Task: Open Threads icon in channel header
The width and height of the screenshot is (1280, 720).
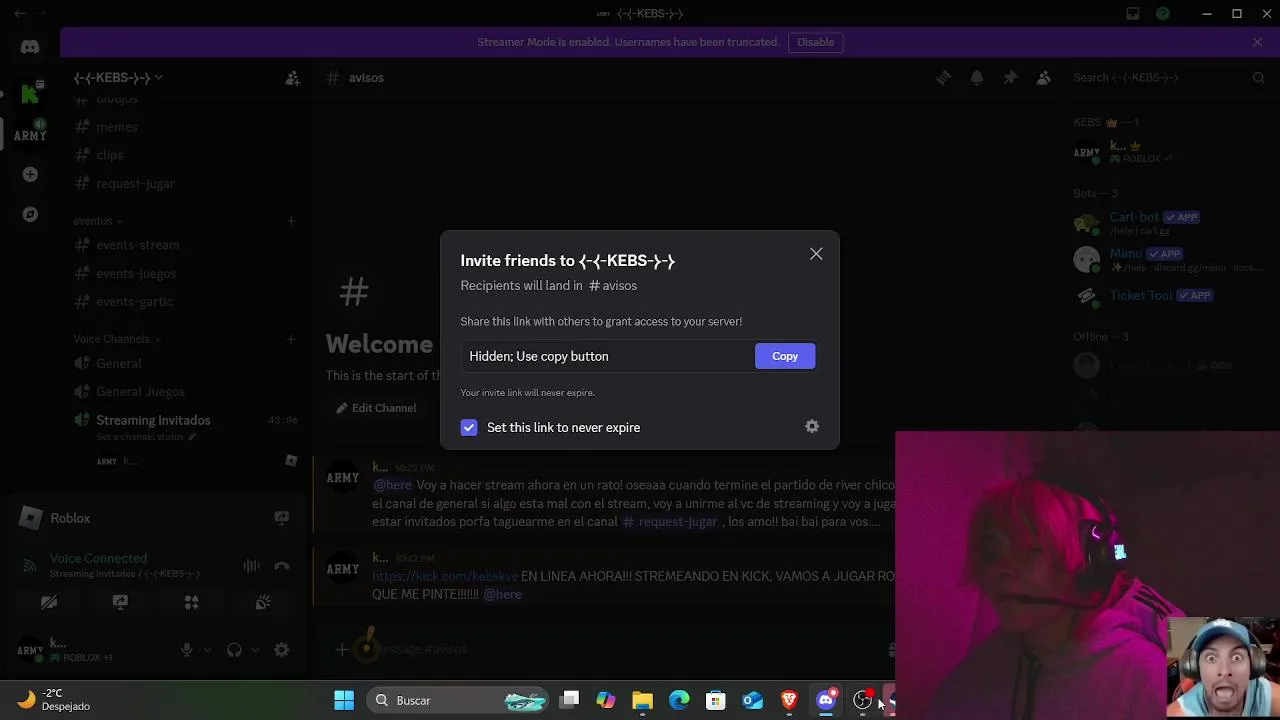Action: (943, 77)
